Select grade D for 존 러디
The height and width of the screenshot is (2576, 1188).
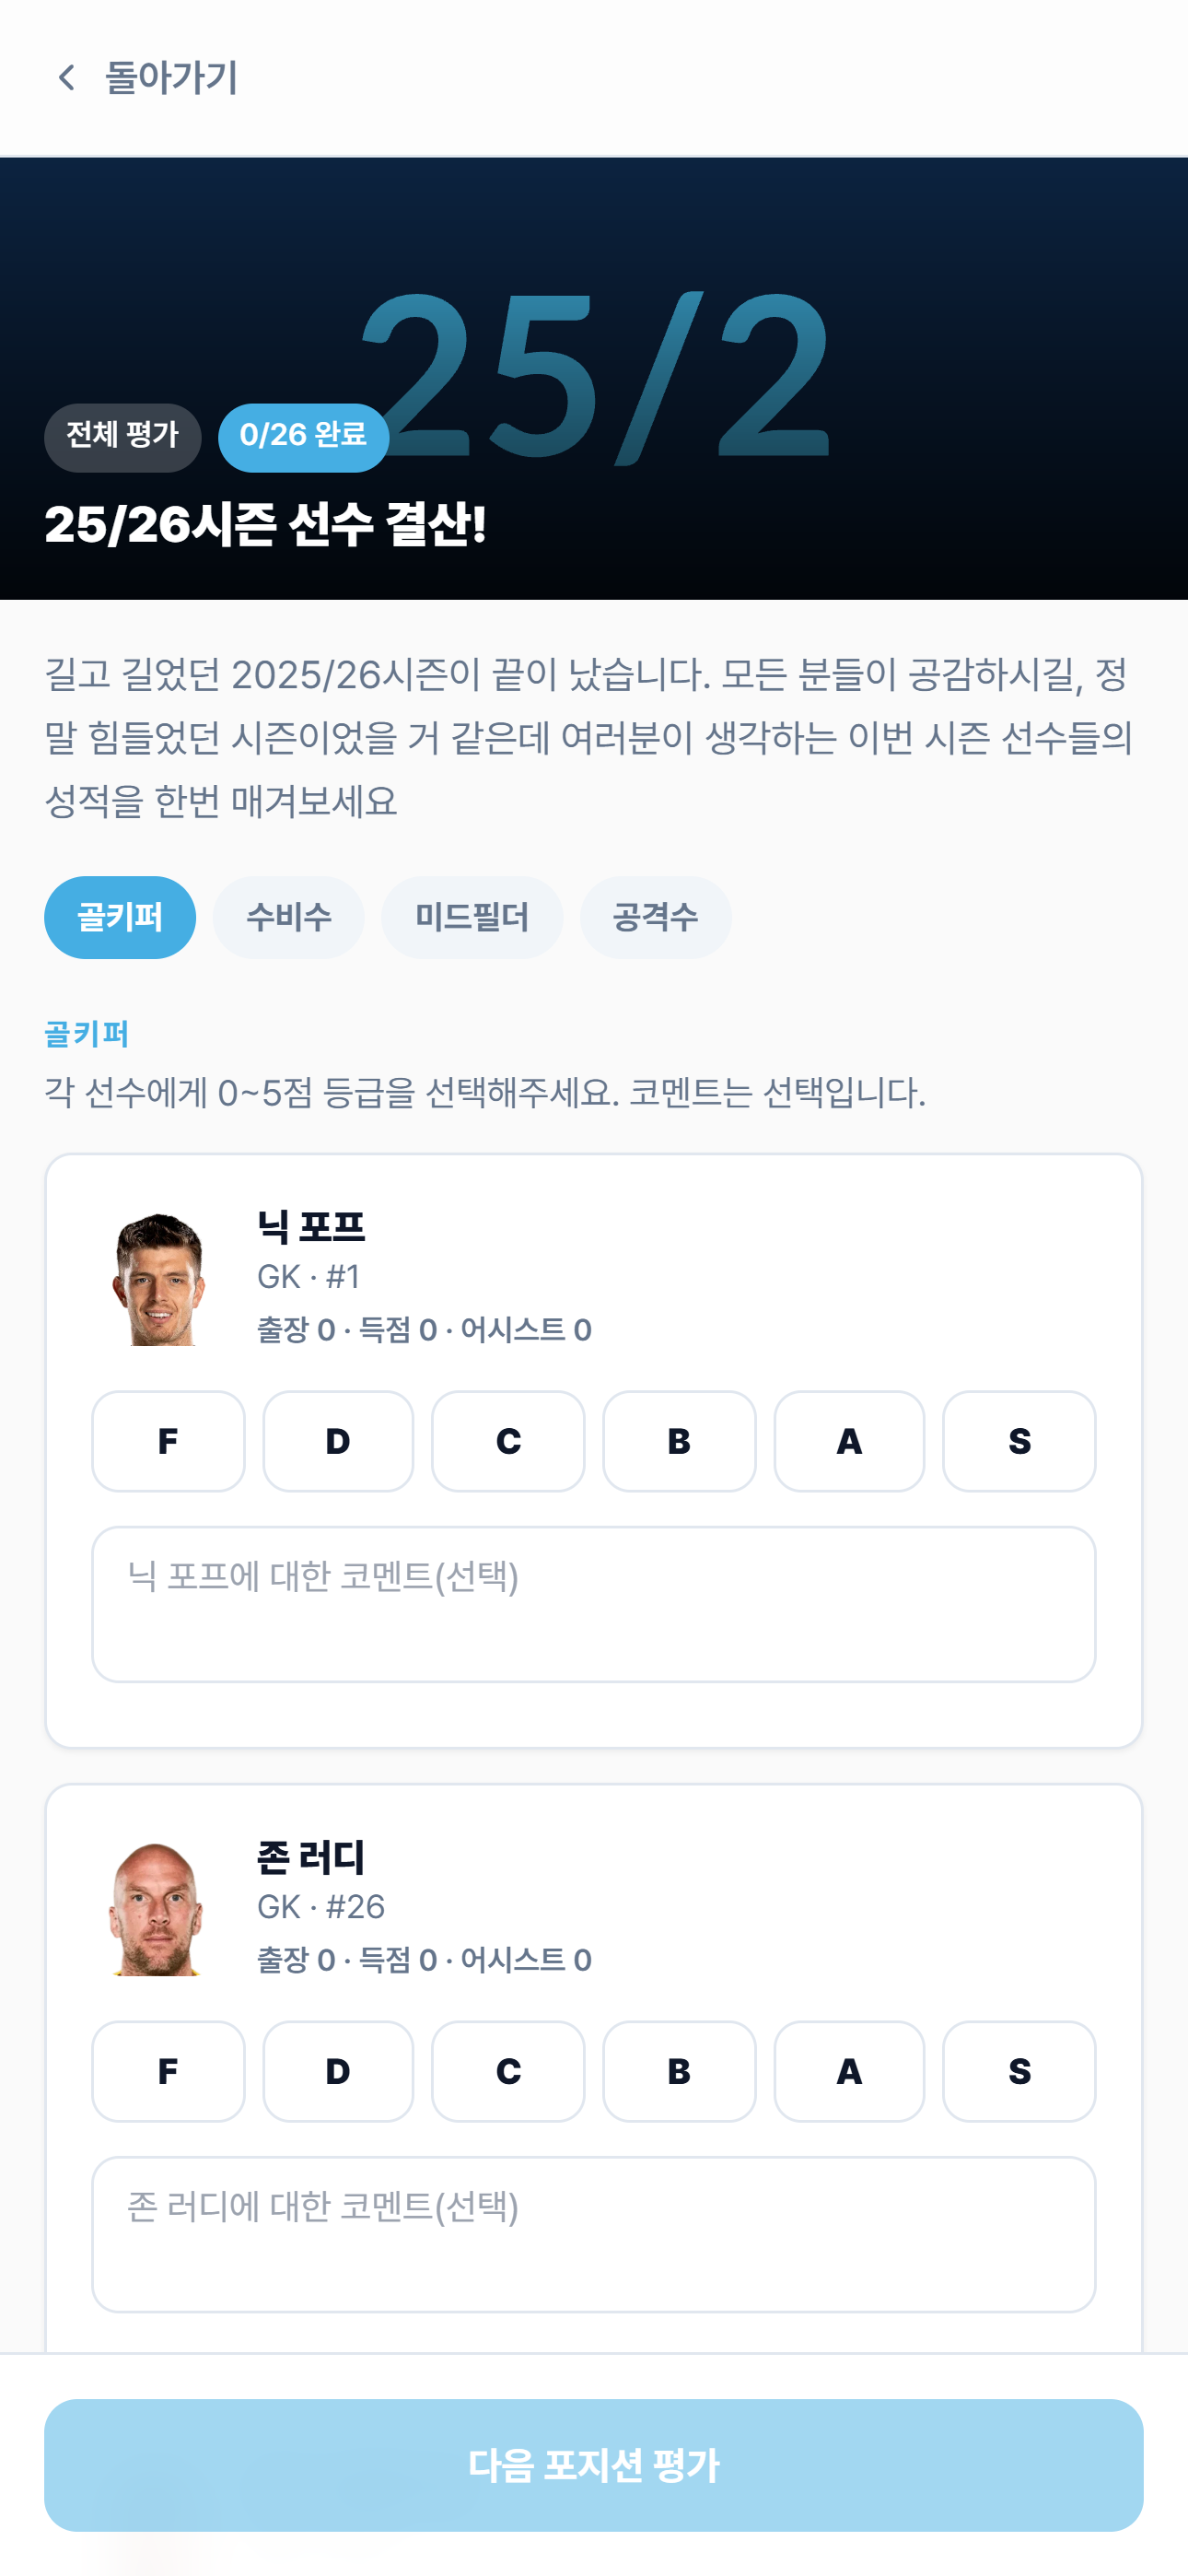(x=338, y=2070)
